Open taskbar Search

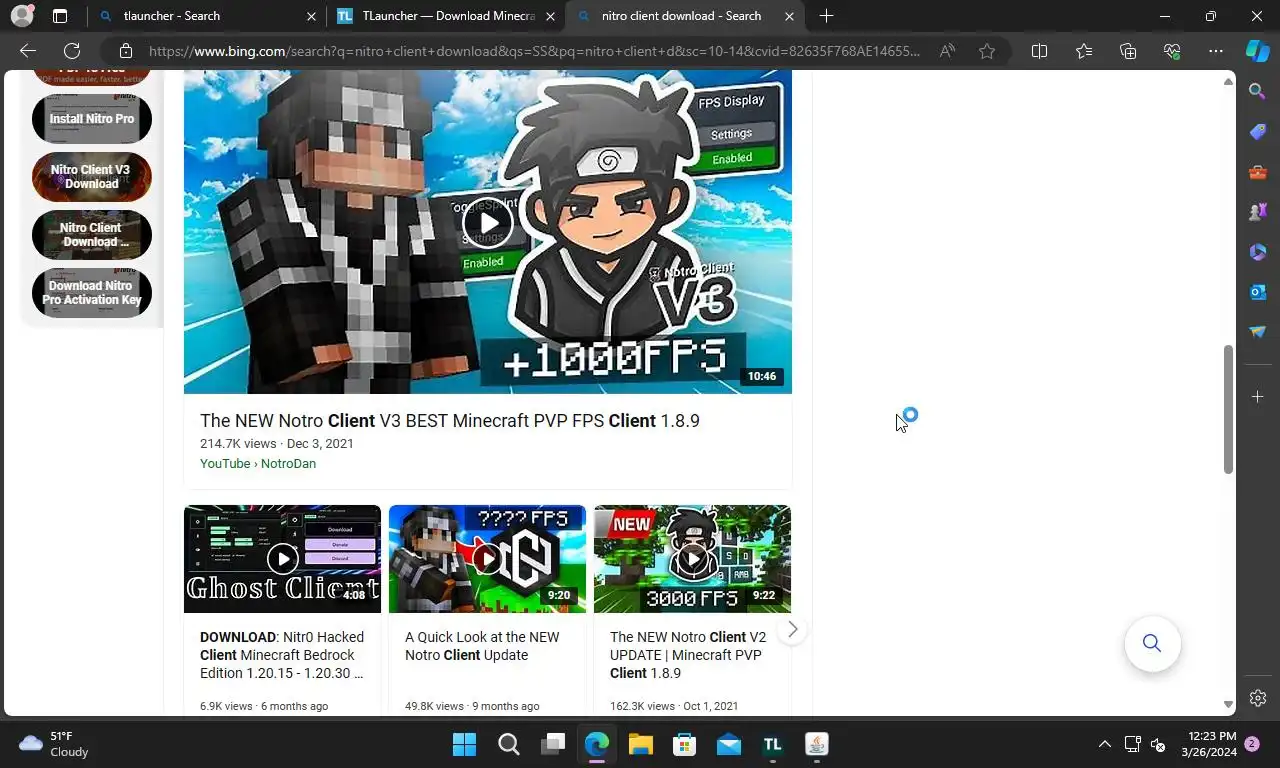[508, 744]
